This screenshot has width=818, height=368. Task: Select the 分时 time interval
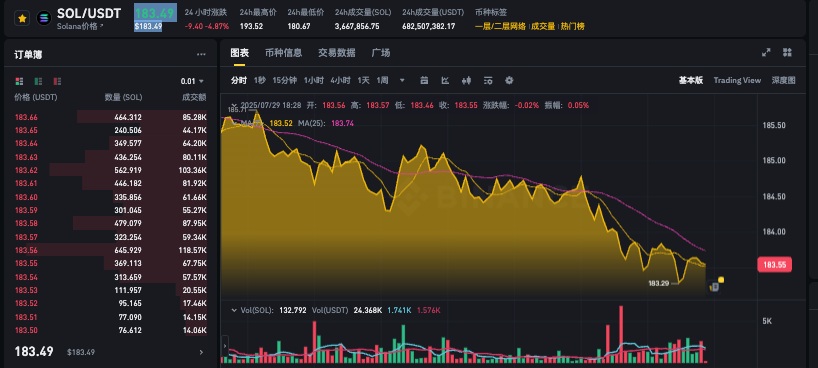click(238, 80)
